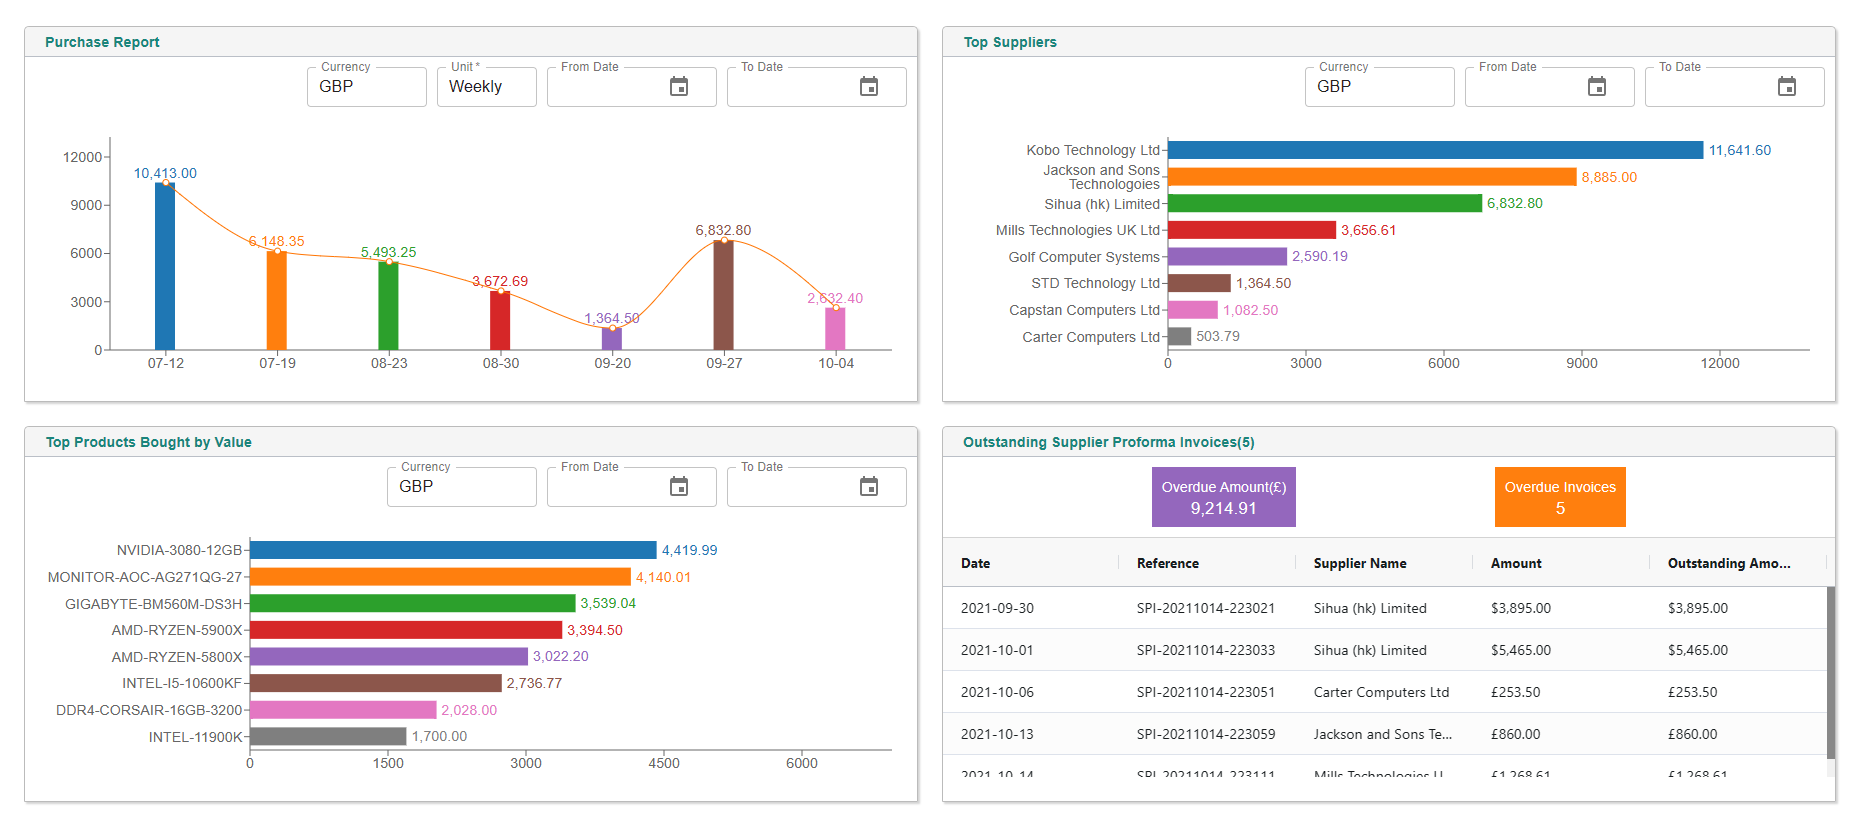Sort table by Supplier Name header

click(1359, 564)
